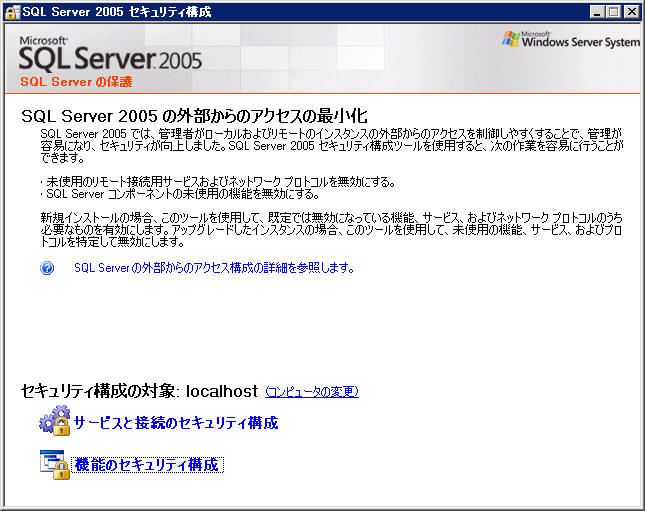Click heading 'SQL Server 2005 の外部からのアクセスの最小化'
645x511 pixels.
tap(194, 116)
